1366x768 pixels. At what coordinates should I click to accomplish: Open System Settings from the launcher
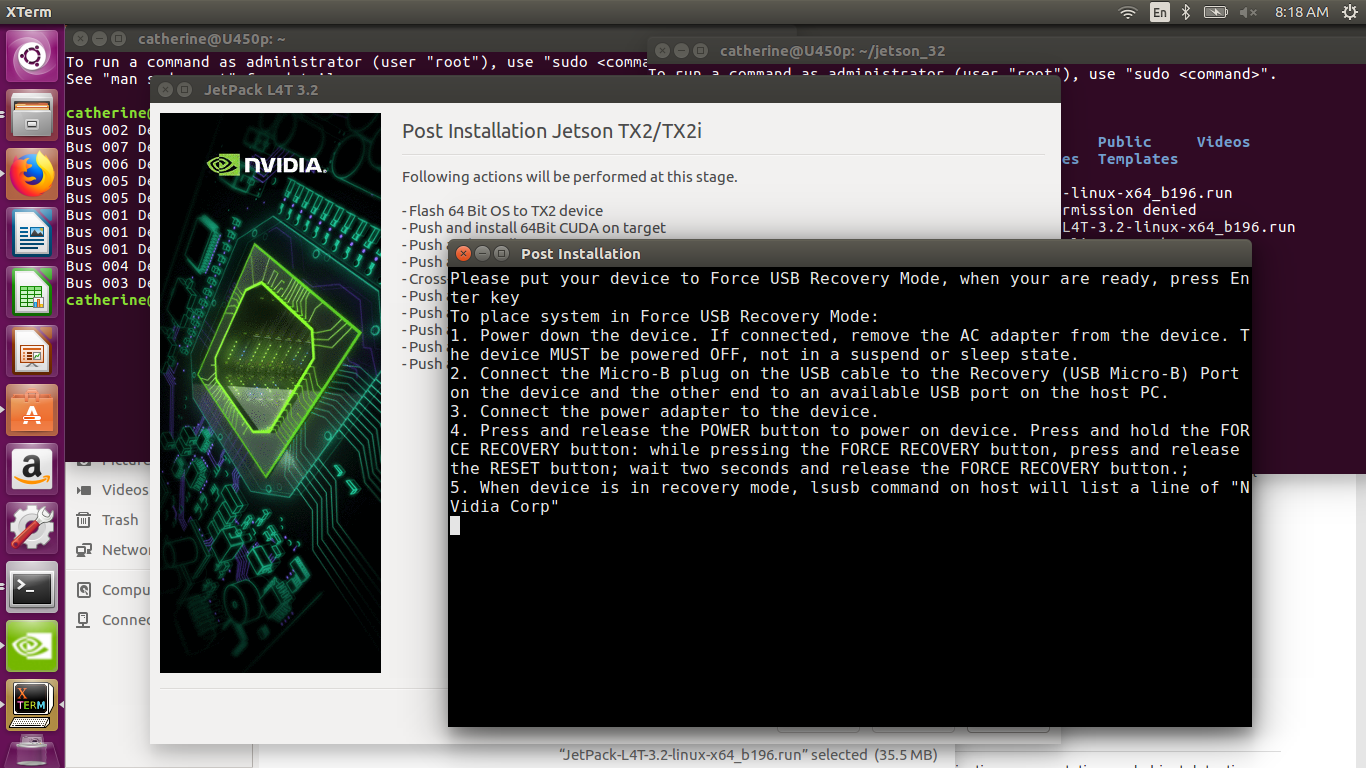pyautogui.click(x=33, y=528)
